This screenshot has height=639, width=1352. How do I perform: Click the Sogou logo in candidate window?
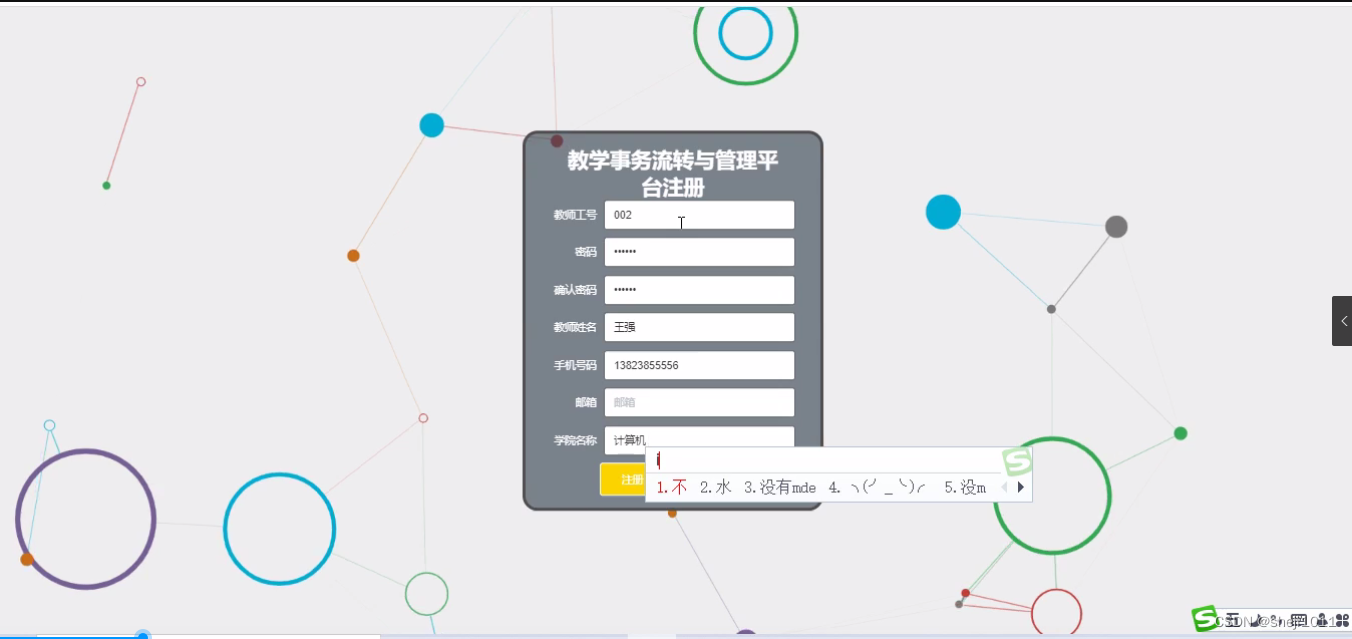point(1017,461)
